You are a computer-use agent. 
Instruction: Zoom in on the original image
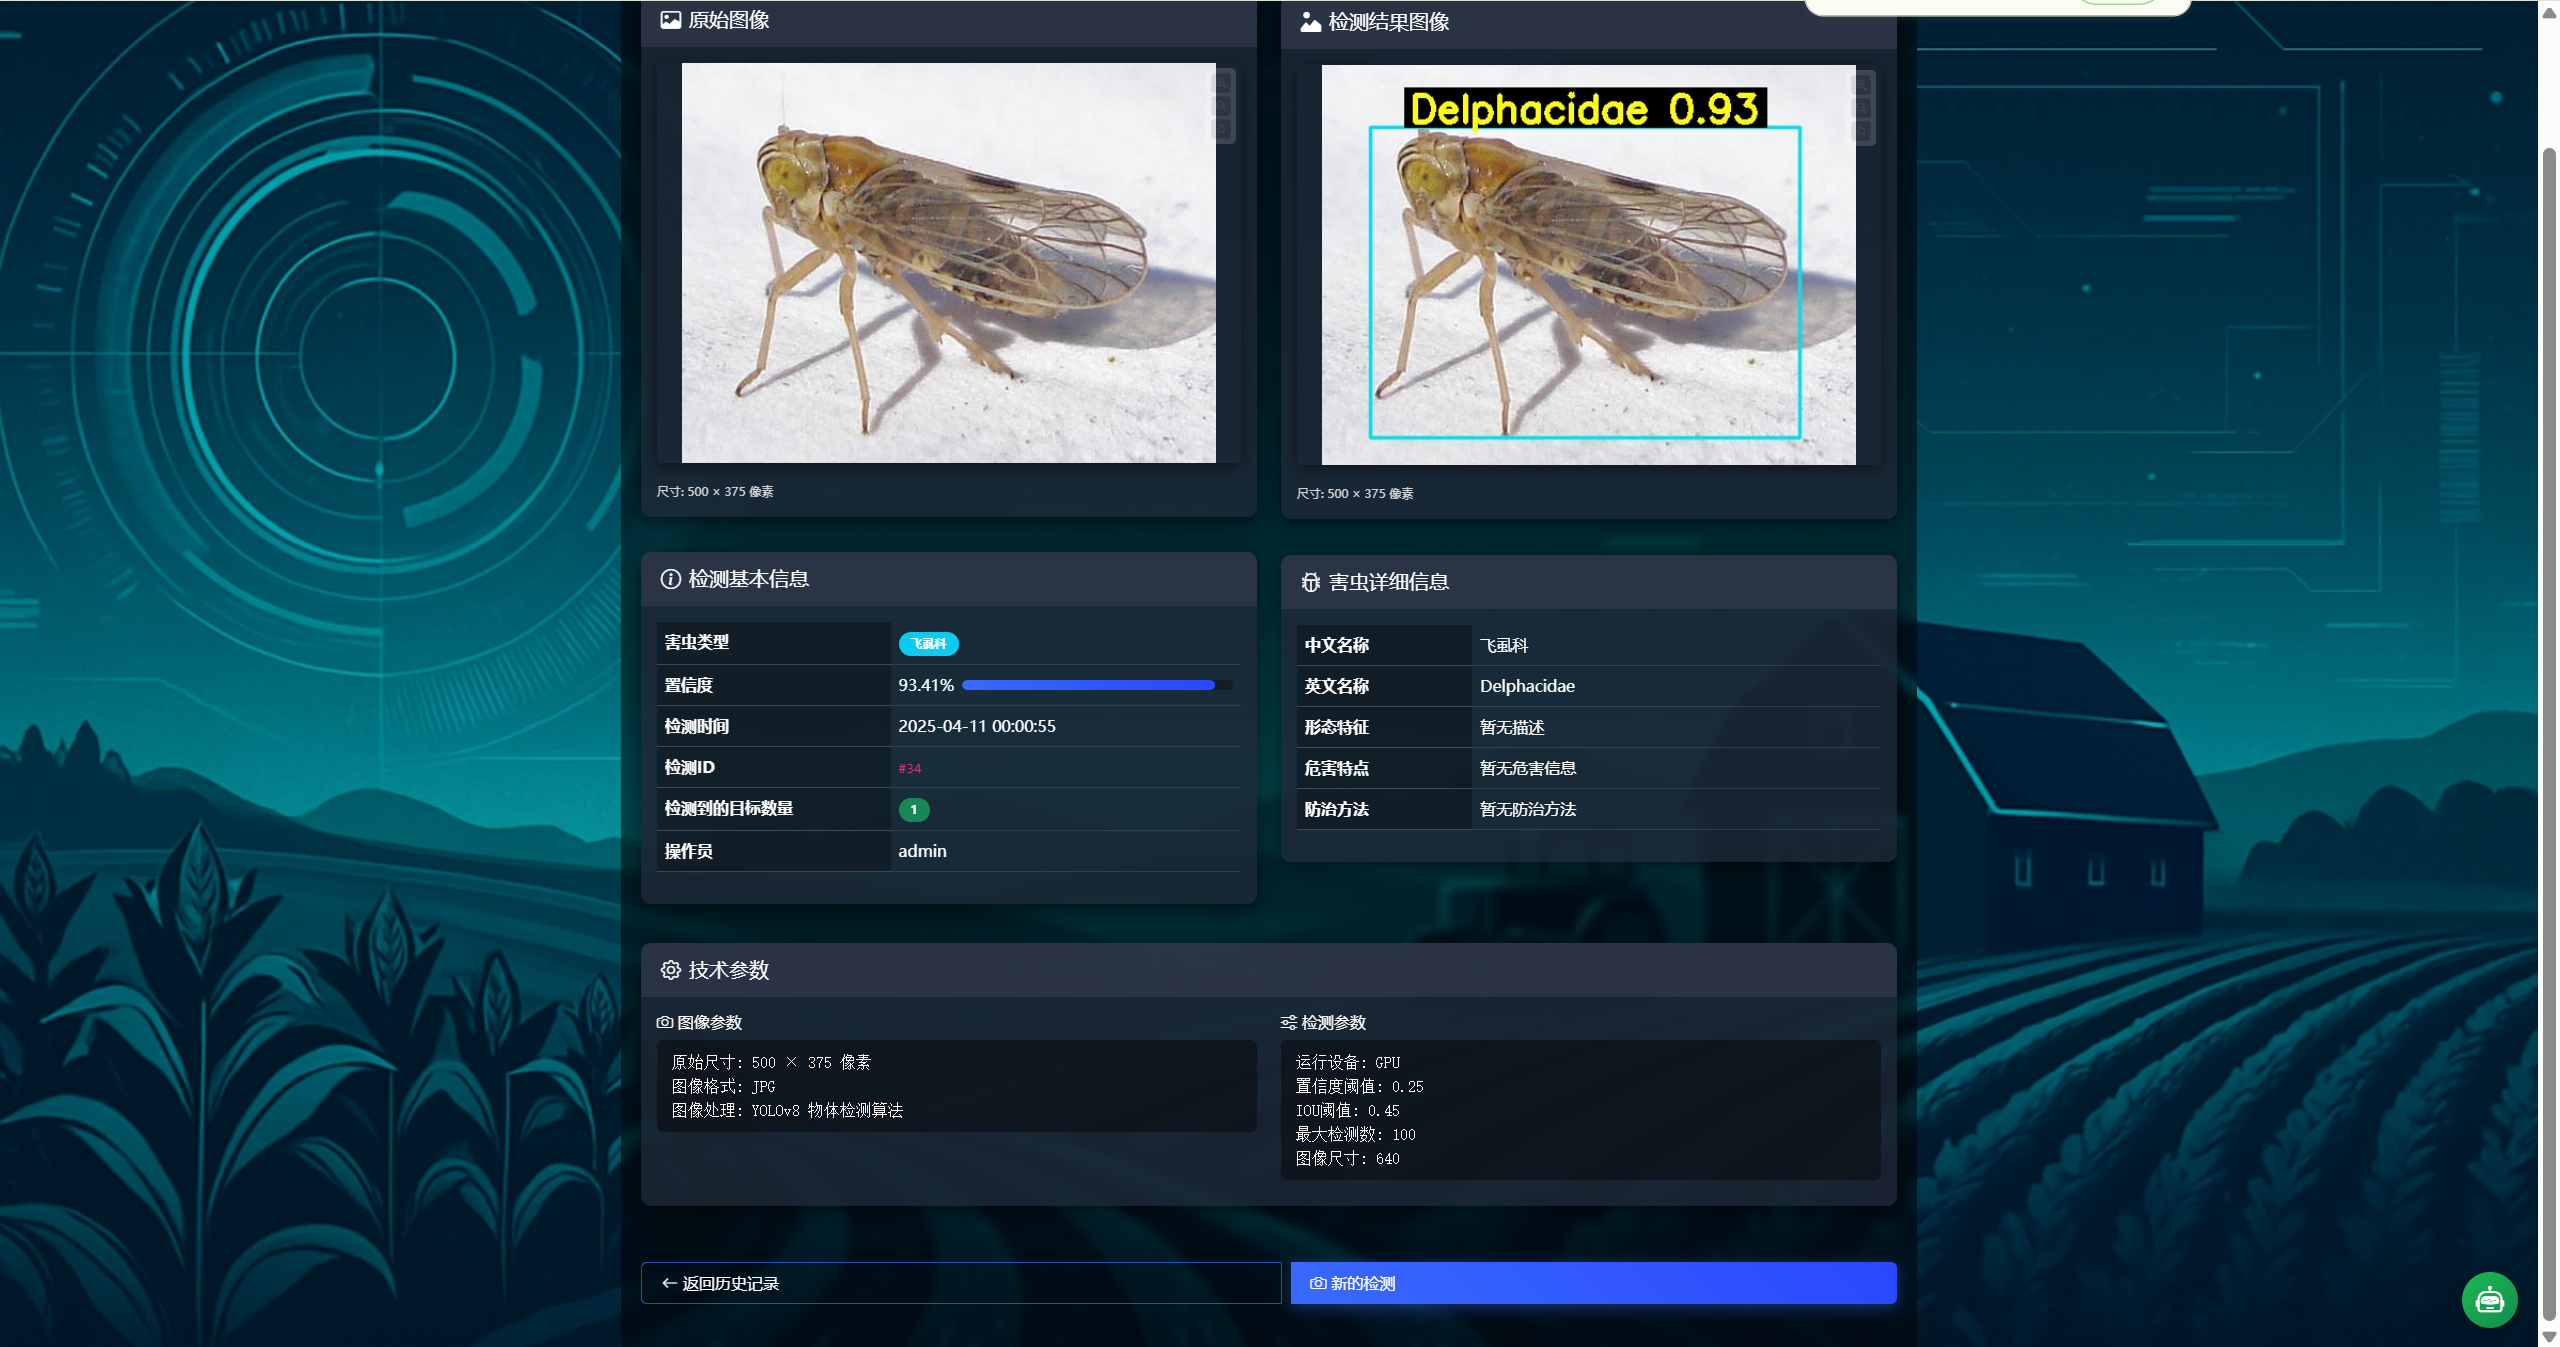1222,83
